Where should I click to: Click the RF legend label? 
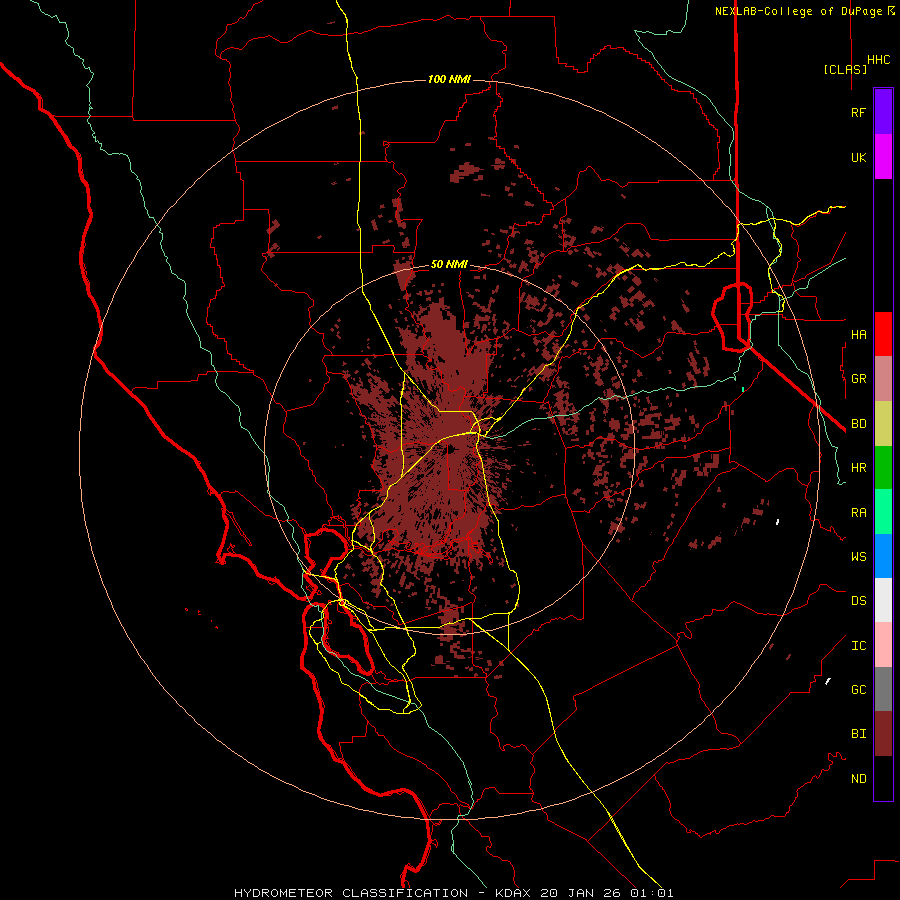[x=858, y=112]
